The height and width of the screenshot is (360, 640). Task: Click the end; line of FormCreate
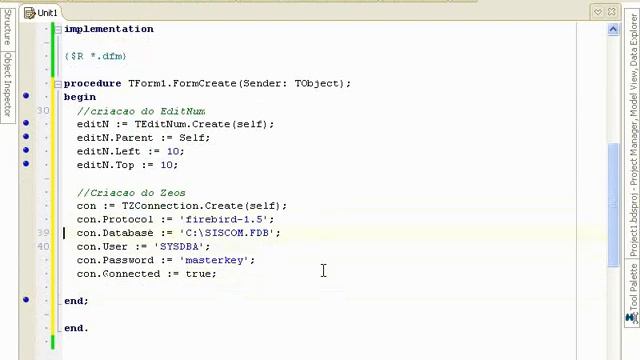pos(76,301)
